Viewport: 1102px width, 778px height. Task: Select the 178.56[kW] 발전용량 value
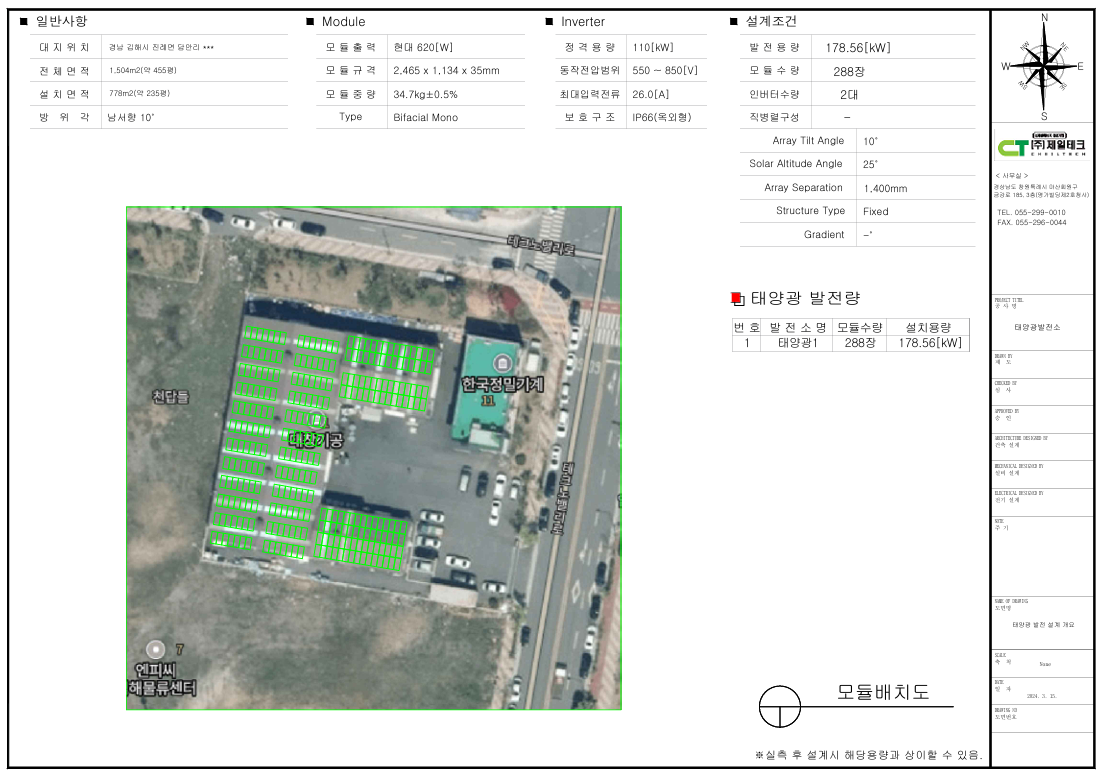tap(857, 48)
